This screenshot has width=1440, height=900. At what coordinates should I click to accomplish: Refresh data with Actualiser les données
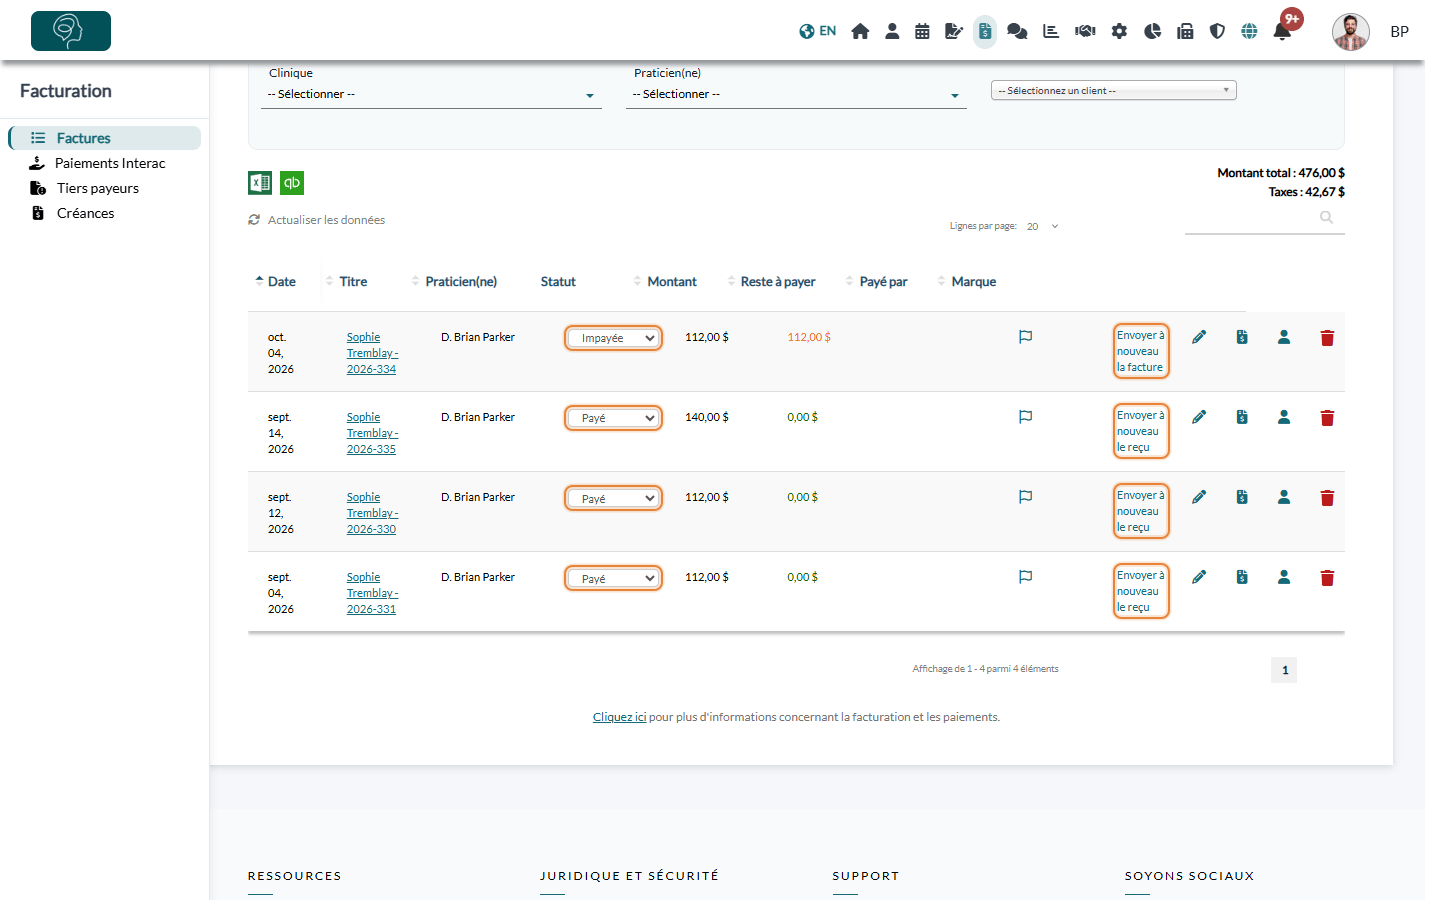point(317,220)
